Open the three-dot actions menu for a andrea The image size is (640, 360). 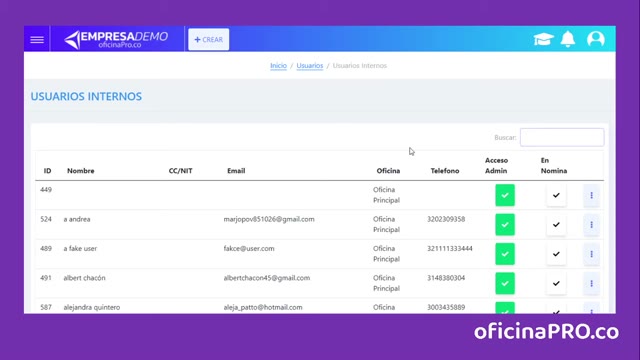click(591, 225)
